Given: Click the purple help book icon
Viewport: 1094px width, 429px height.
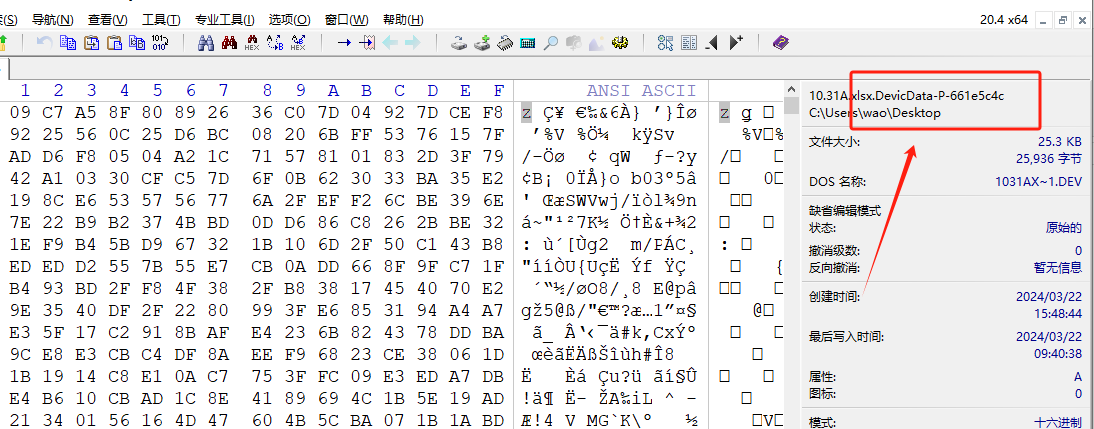Looking at the screenshot, I should 780,42.
